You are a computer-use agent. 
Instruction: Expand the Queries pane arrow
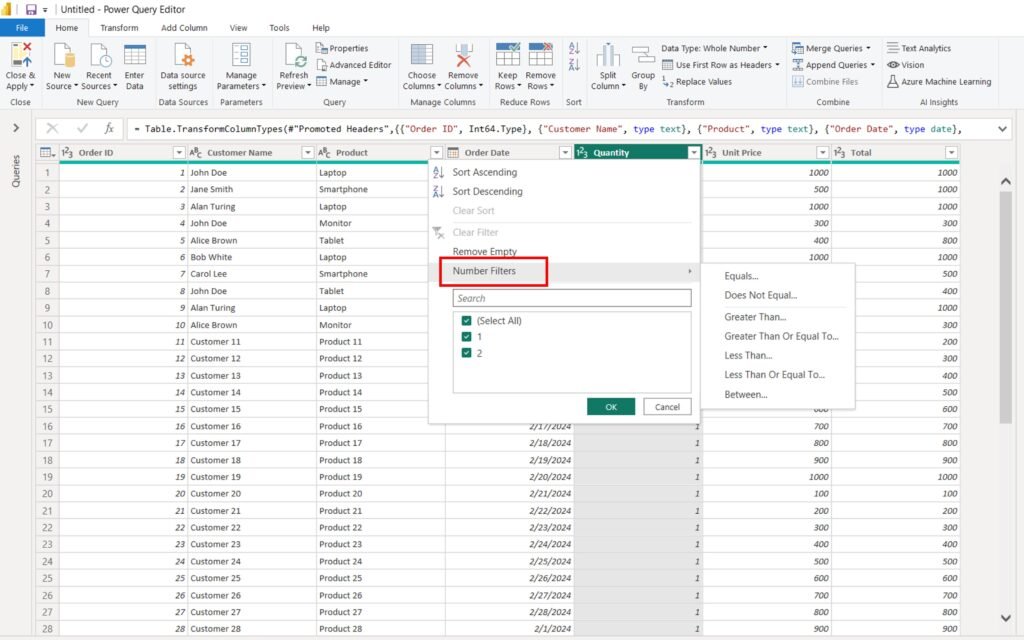tap(16, 128)
